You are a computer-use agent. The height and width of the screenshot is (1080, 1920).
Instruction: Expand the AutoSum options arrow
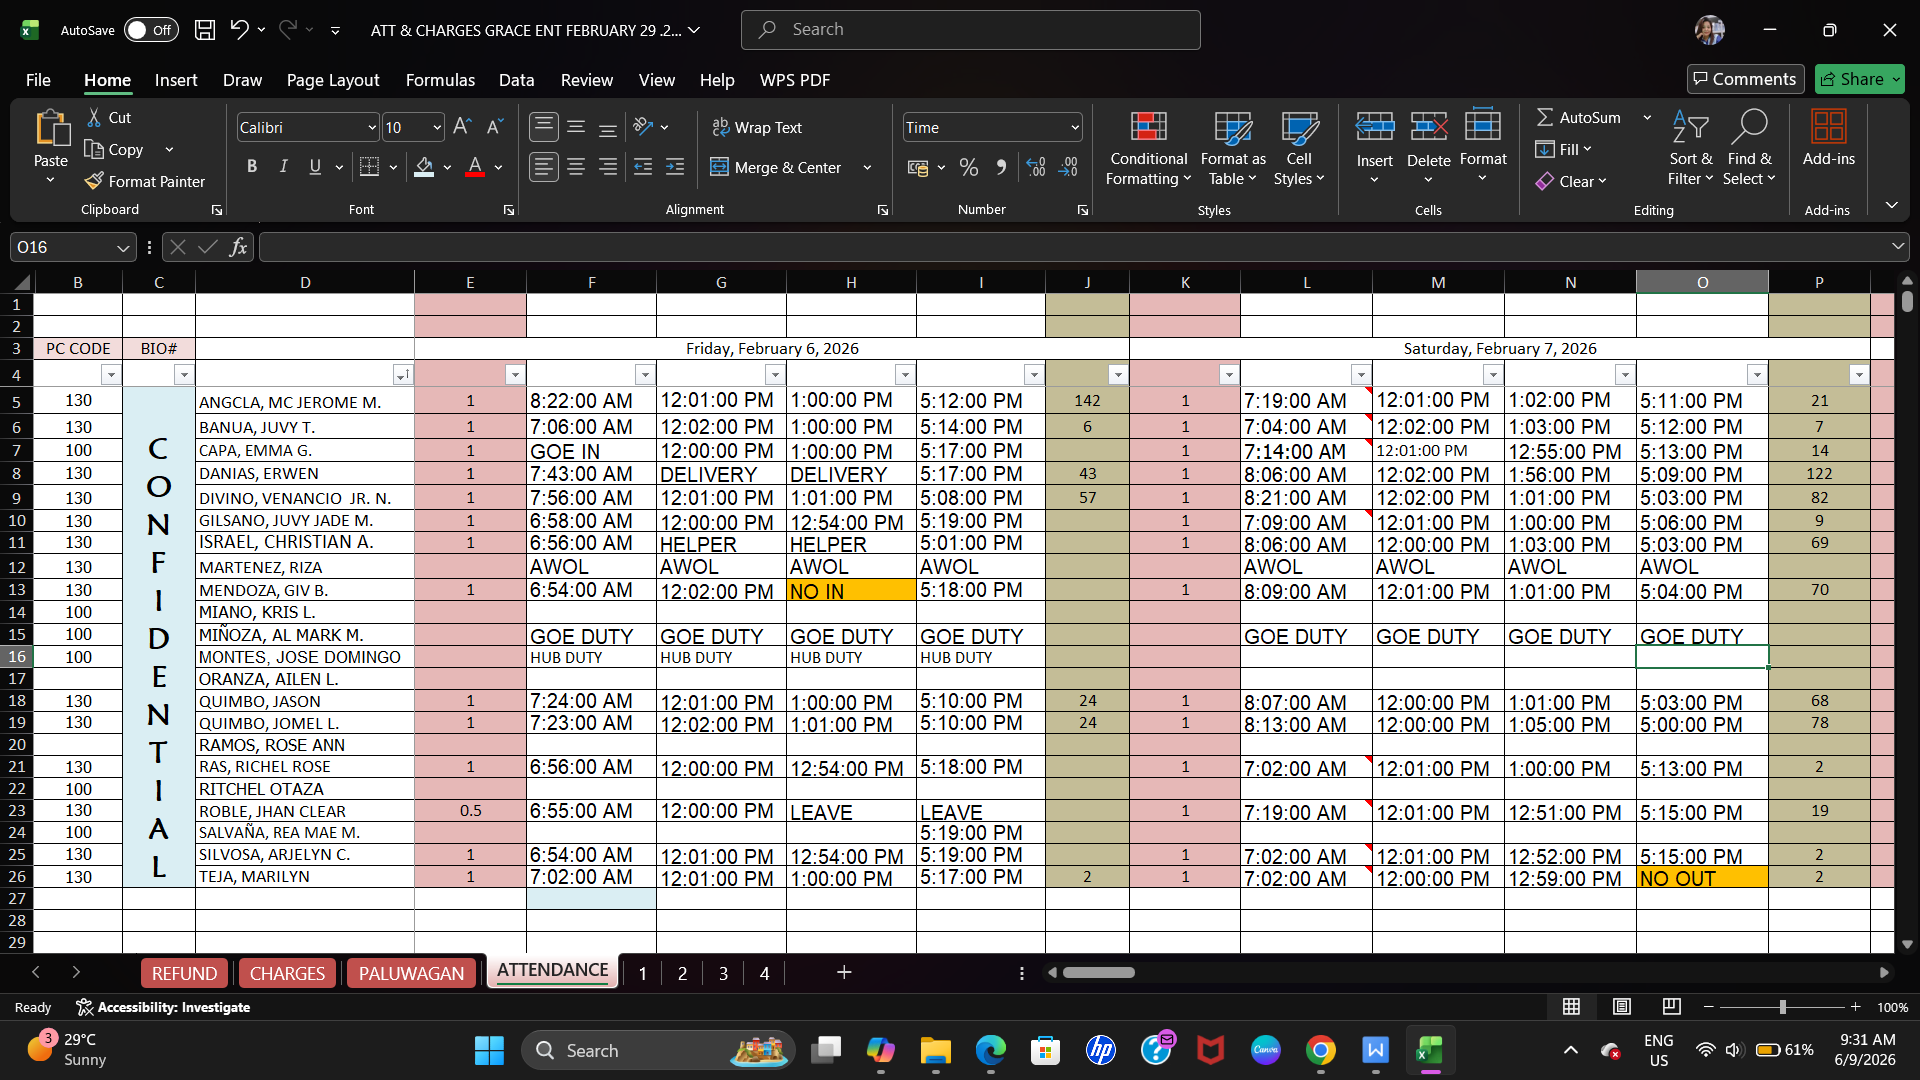[1647, 117]
